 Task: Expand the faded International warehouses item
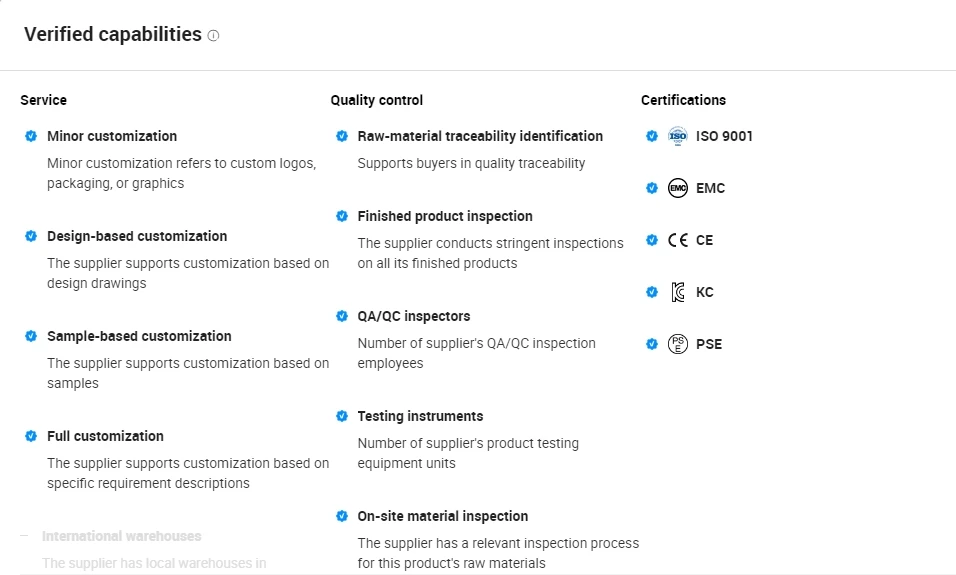[x=121, y=536]
